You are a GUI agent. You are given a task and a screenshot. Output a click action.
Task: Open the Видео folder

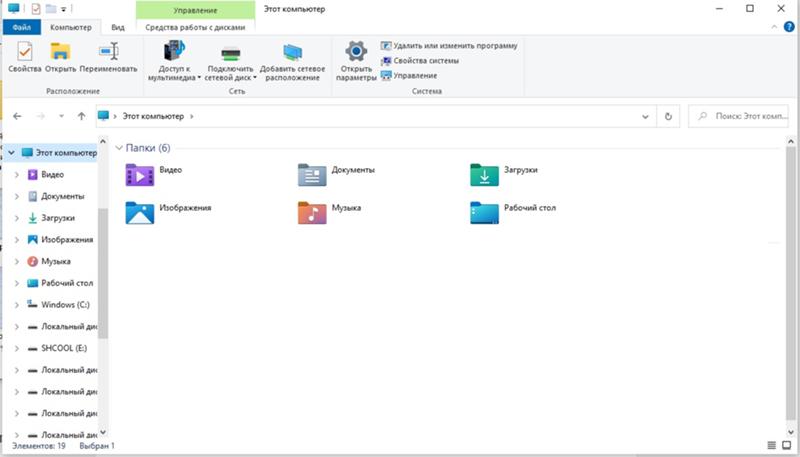click(139, 175)
